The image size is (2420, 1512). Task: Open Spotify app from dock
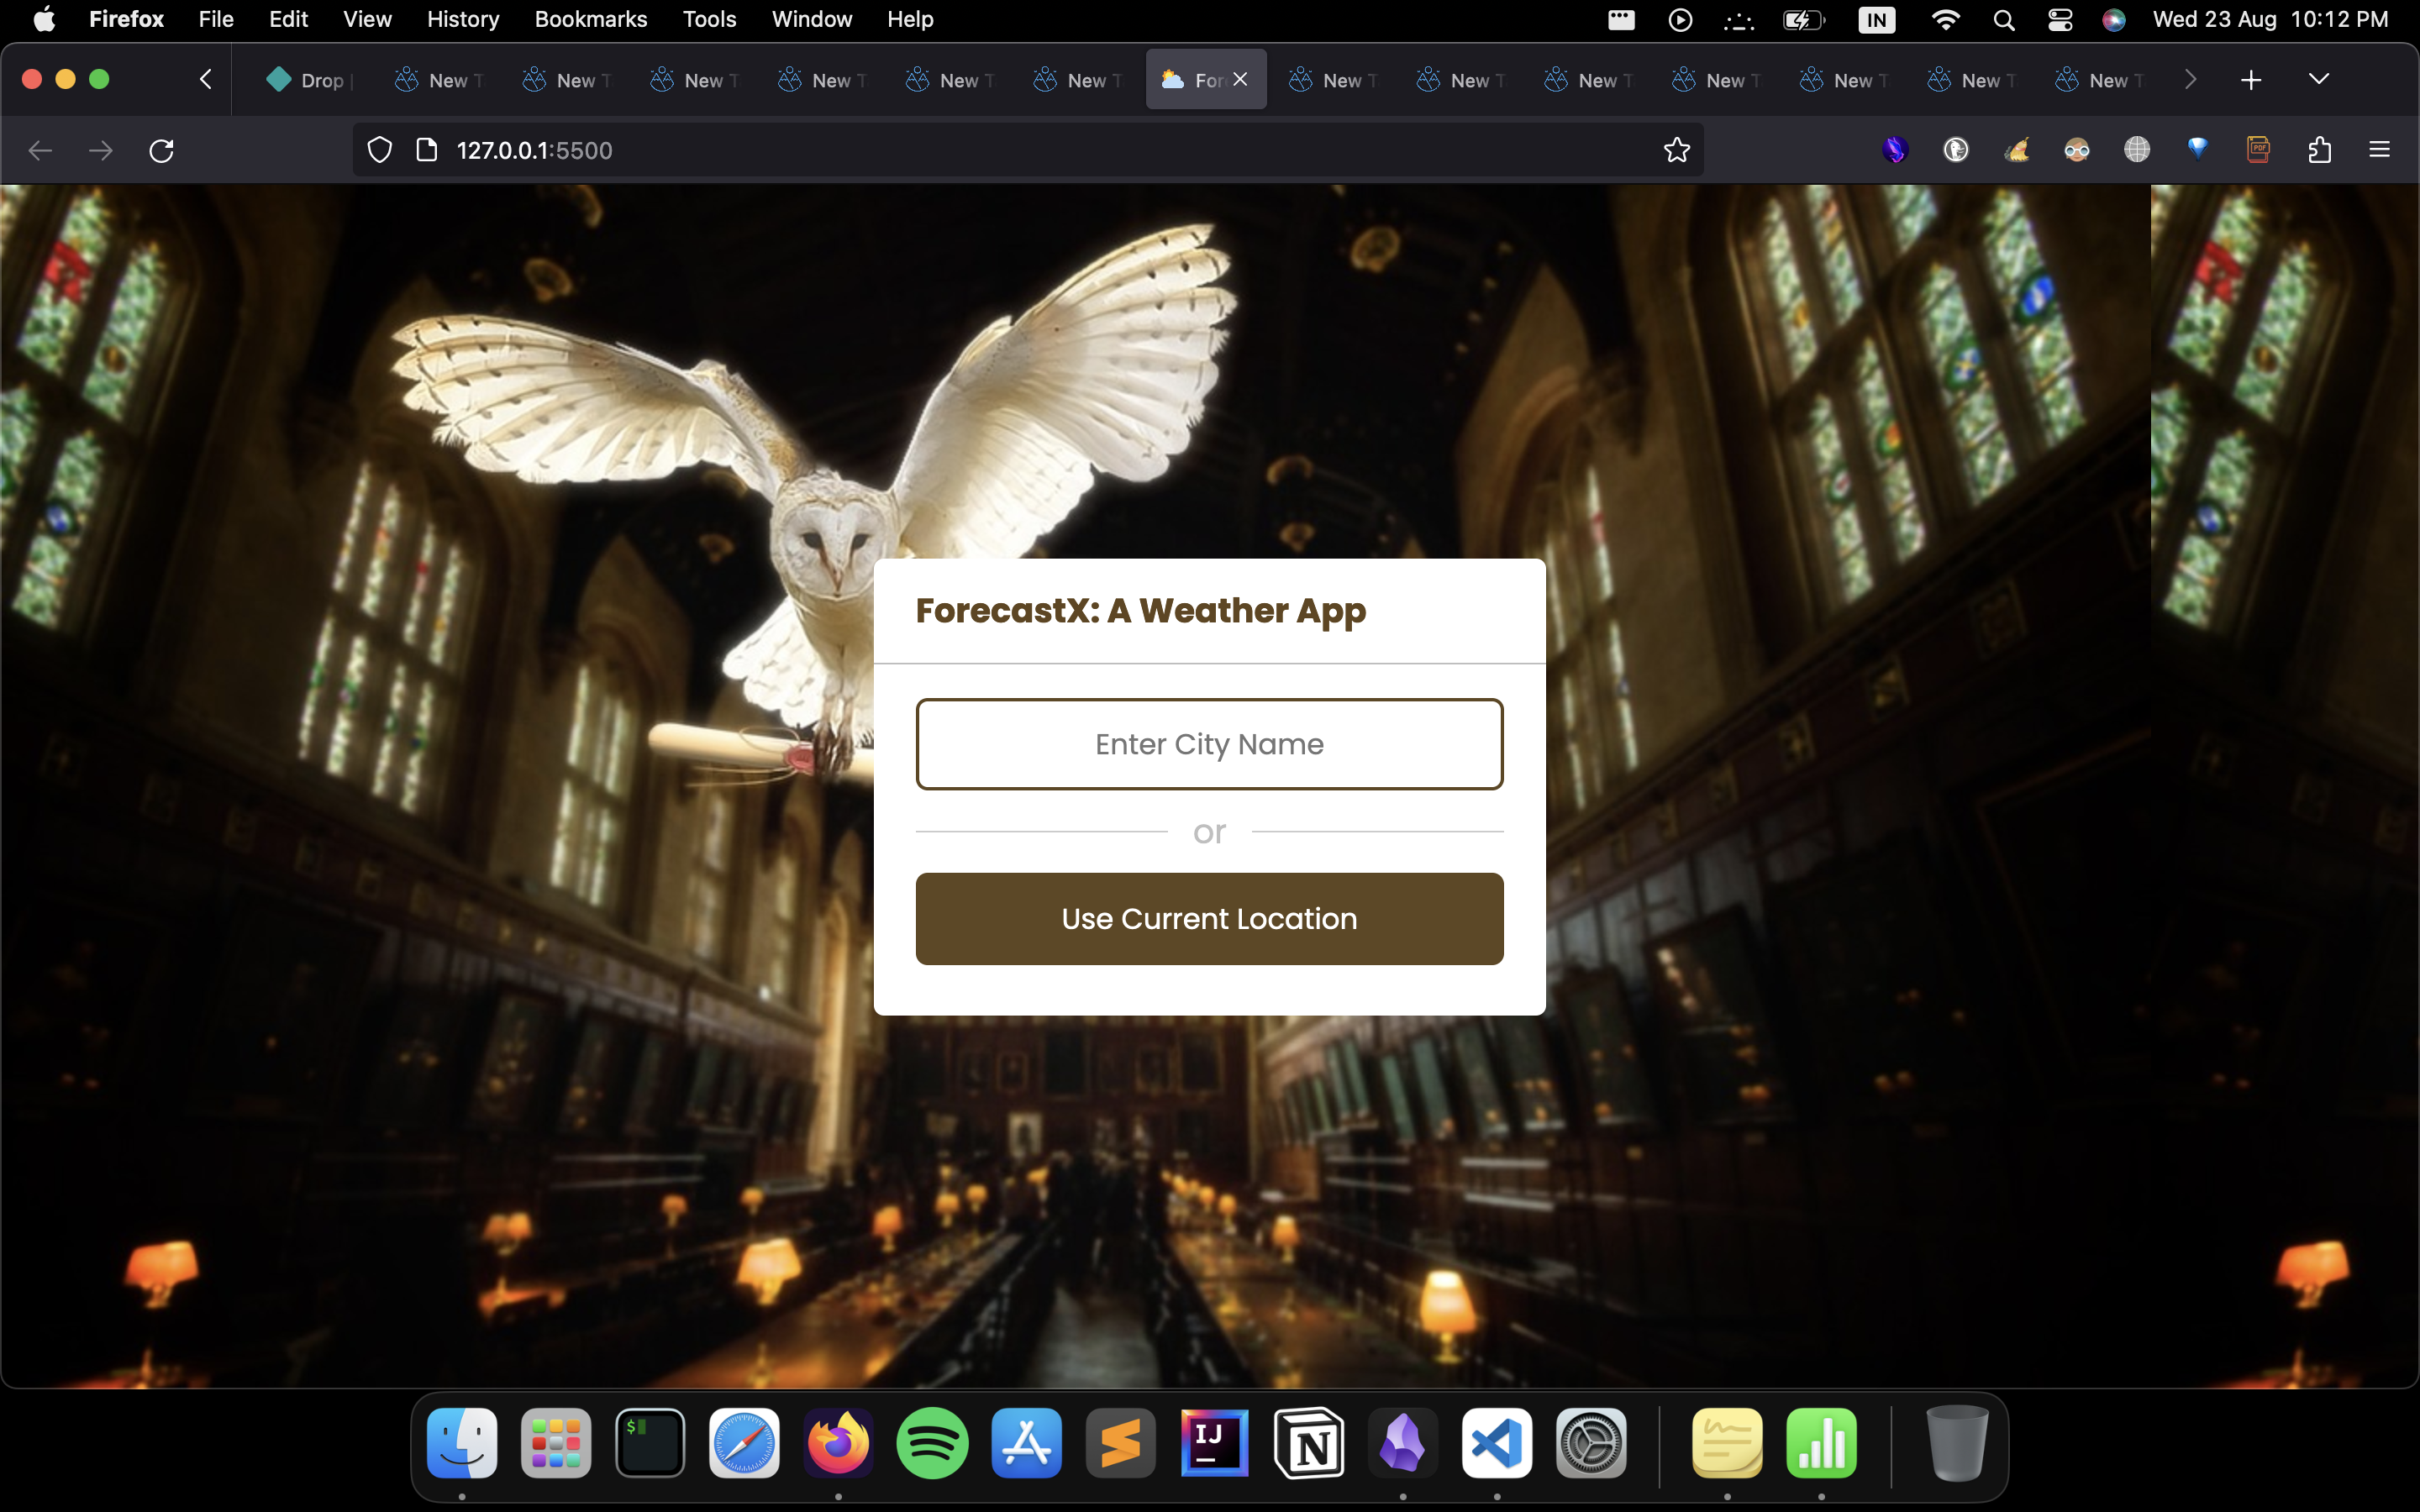click(x=930, y=1442)
